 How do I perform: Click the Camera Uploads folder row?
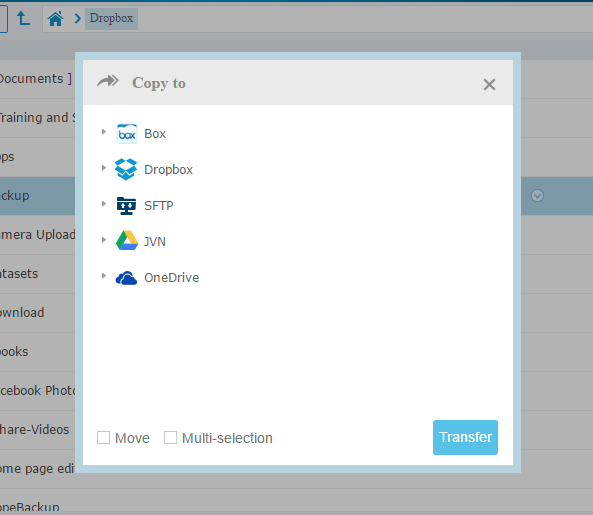pyautogui.click(x=37, y=235)
